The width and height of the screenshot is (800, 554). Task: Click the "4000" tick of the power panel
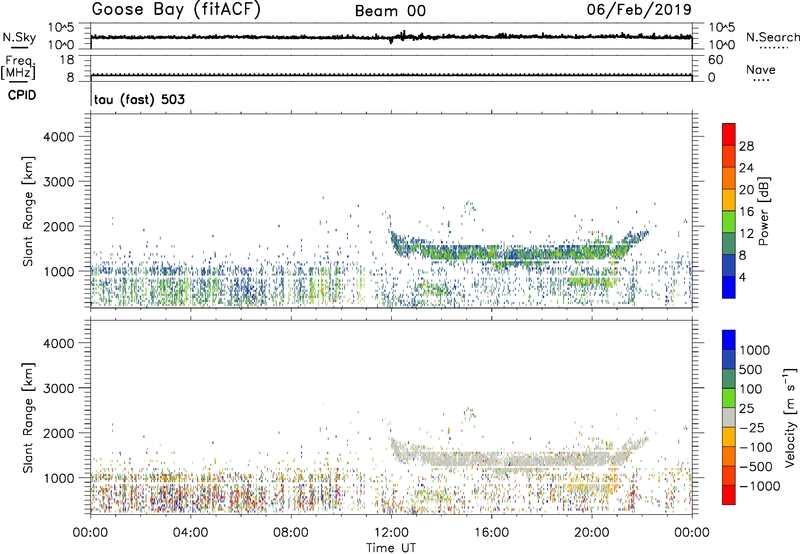(x=59, y=137)
